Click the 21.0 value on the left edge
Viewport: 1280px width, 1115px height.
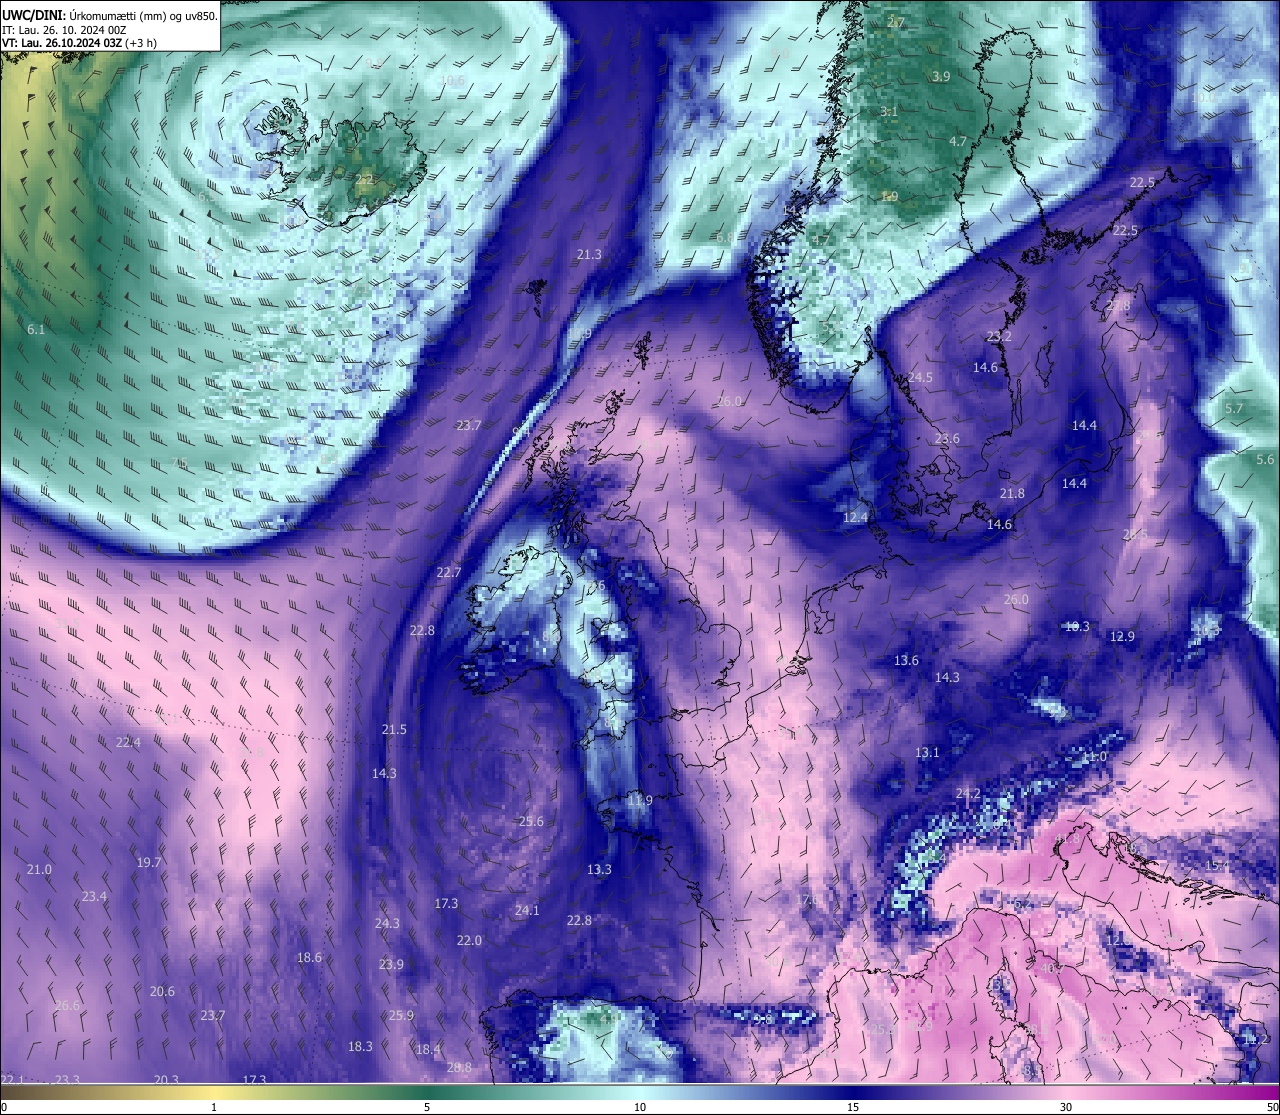pyautogui.click(x=39, y=869)
